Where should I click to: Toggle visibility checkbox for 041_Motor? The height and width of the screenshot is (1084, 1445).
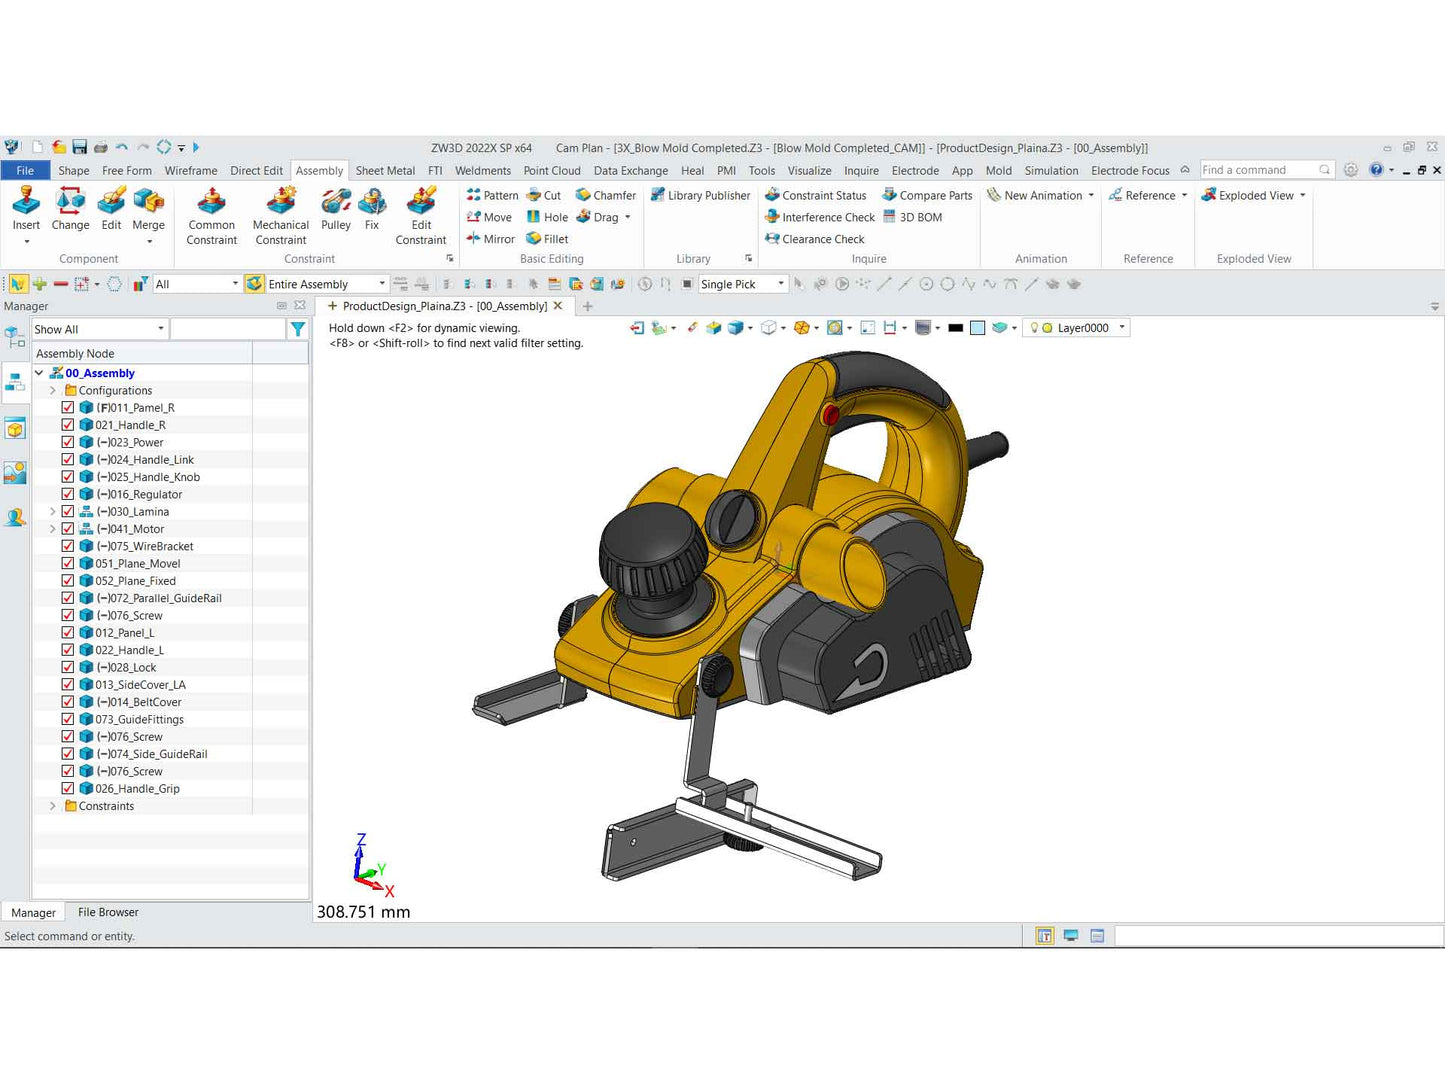(x=68, y=529)
